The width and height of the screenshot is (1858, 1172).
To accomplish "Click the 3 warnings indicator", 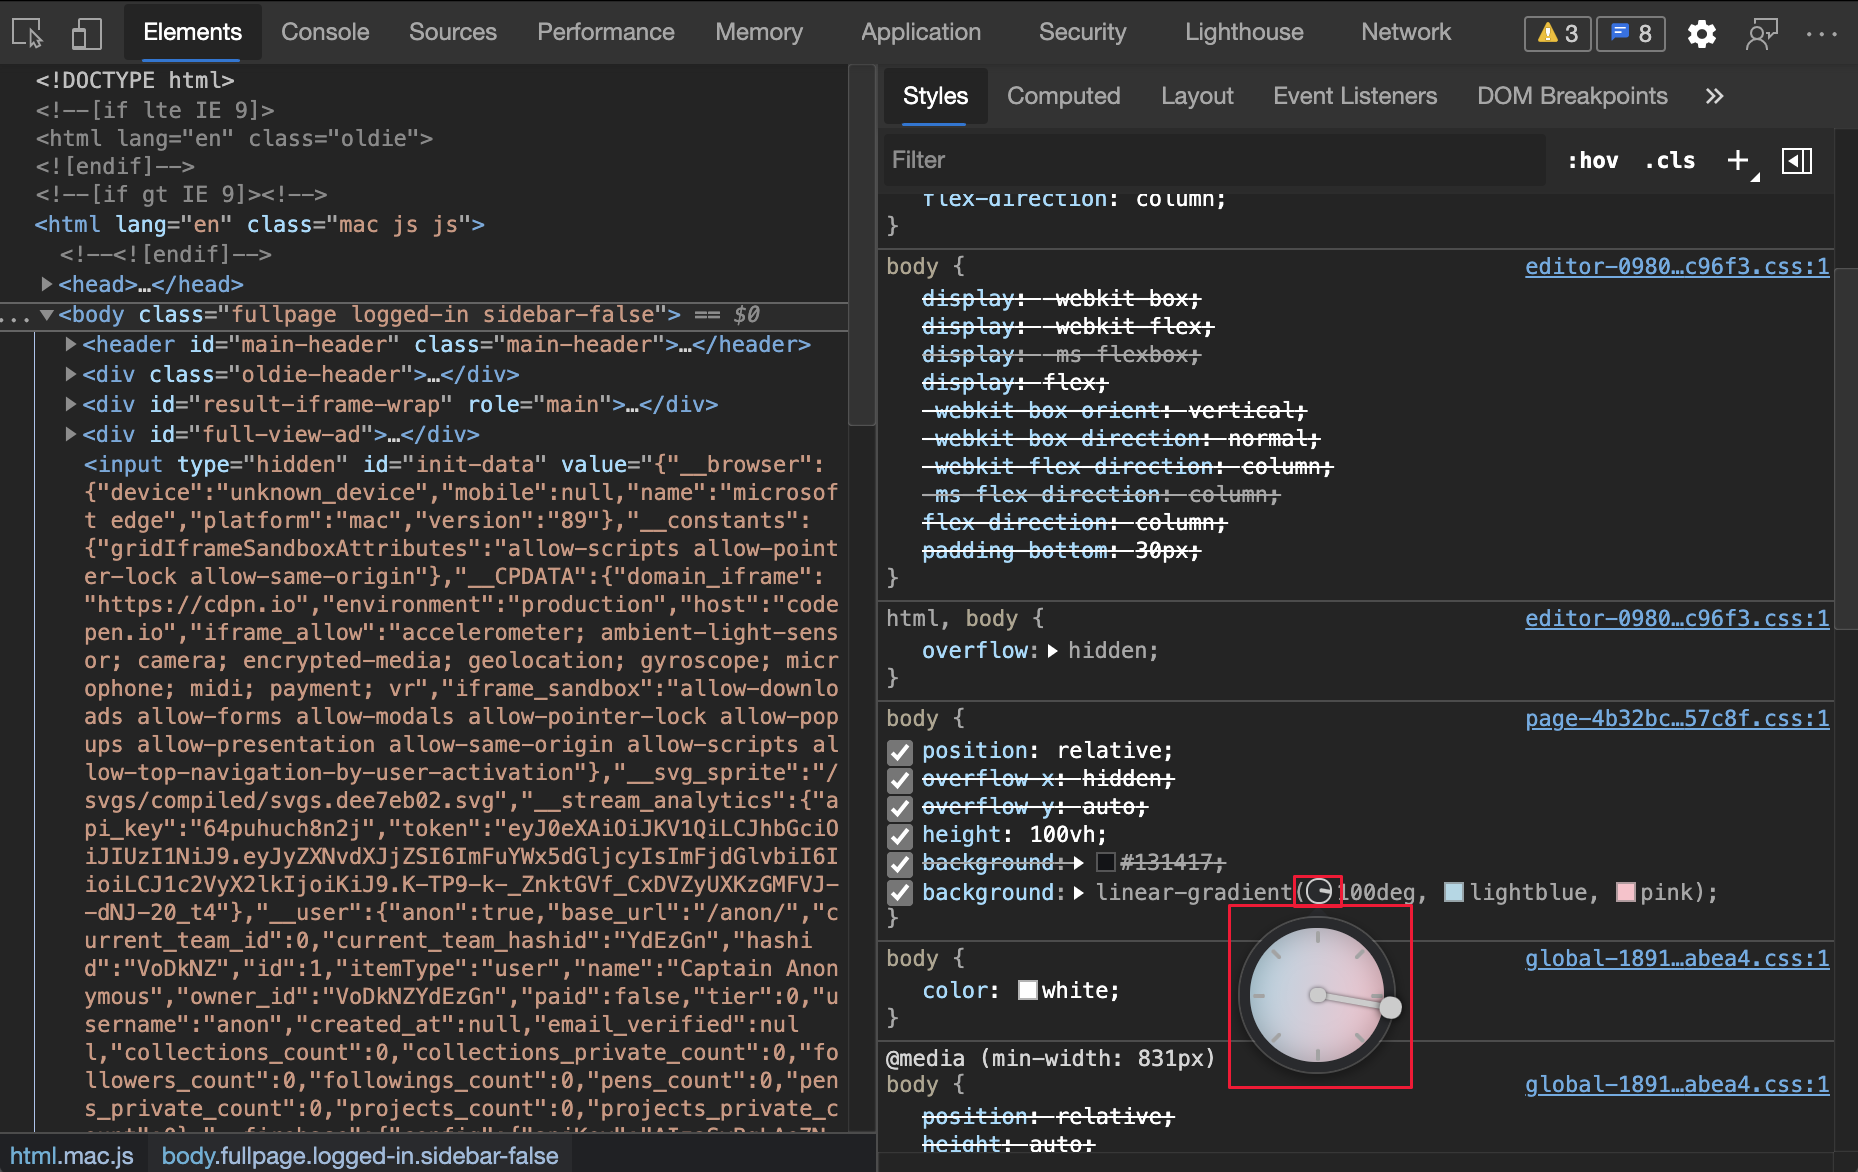I will click(x=1557, y=33).
